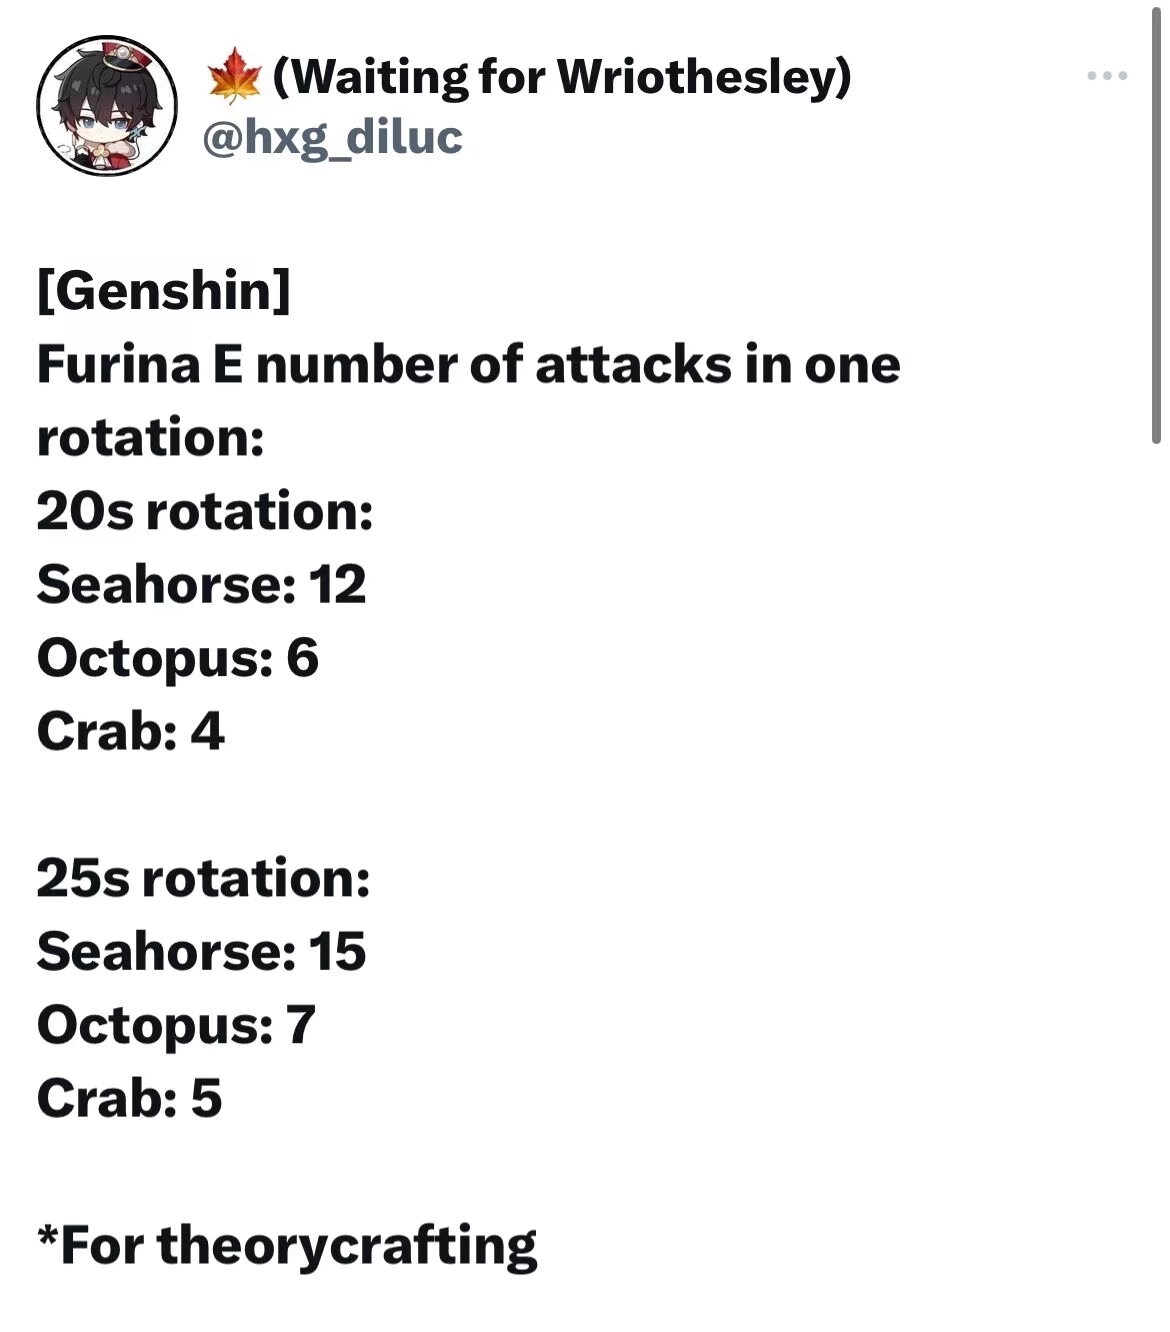Visit the @hxg_diluc handle link

tap(332, 137)
